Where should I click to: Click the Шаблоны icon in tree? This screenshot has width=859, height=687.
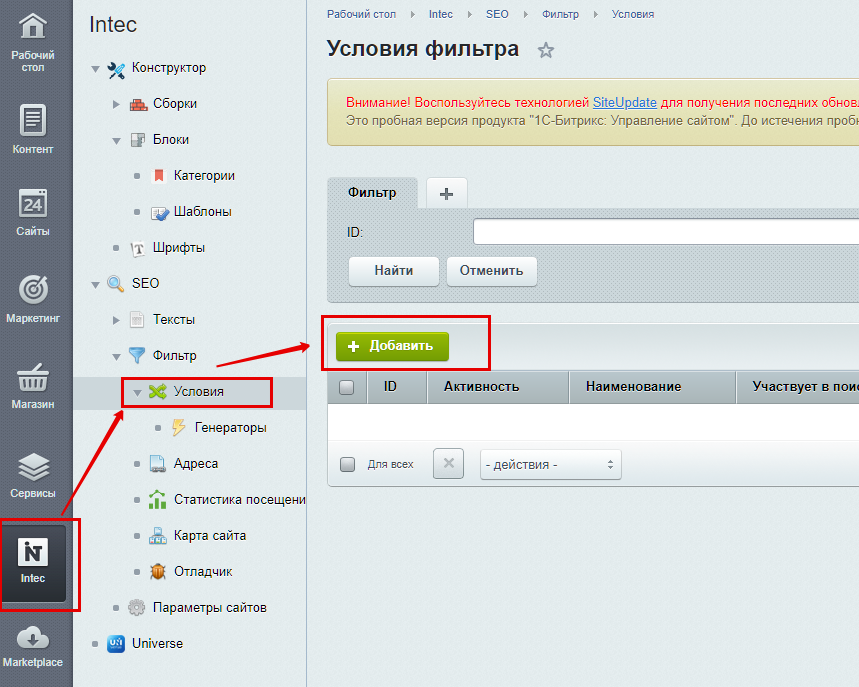click(160, 213)
